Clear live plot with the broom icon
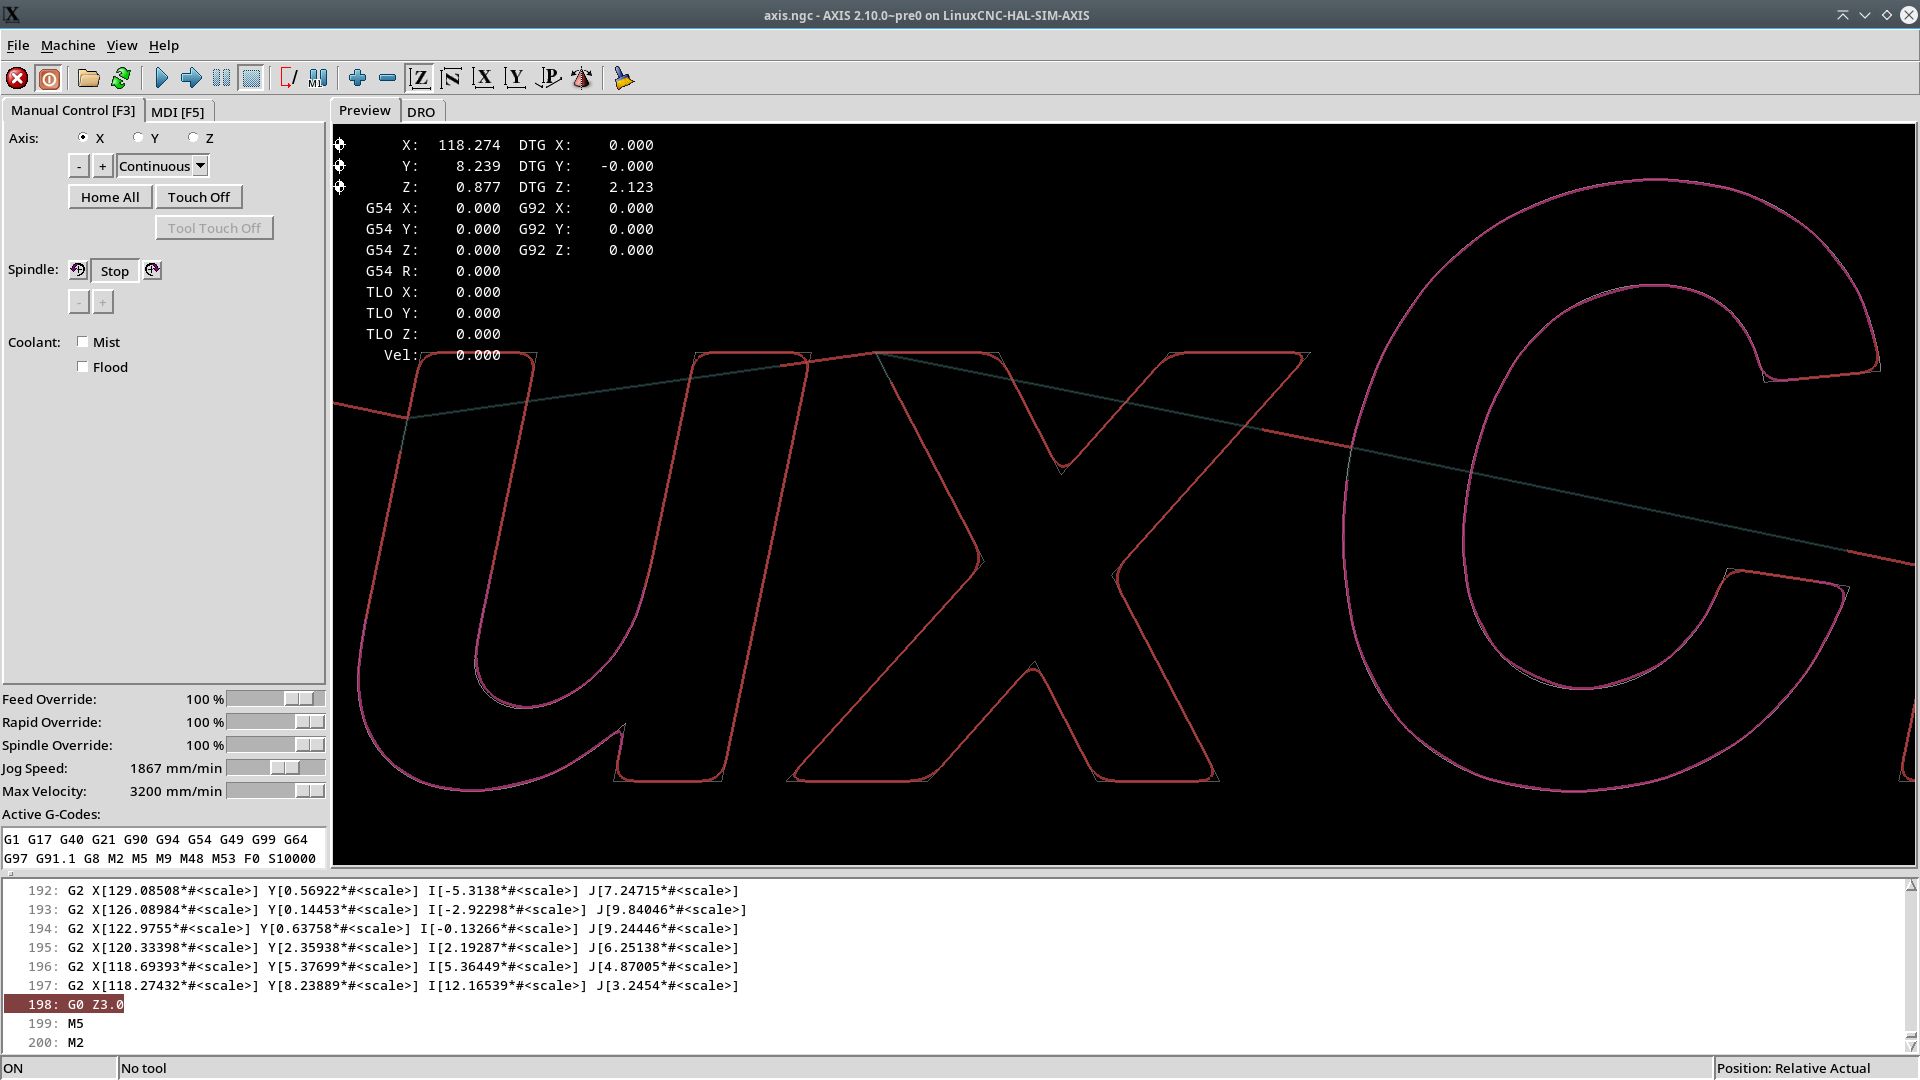This screenshot has width=1920, height=1080. point(623,78)
